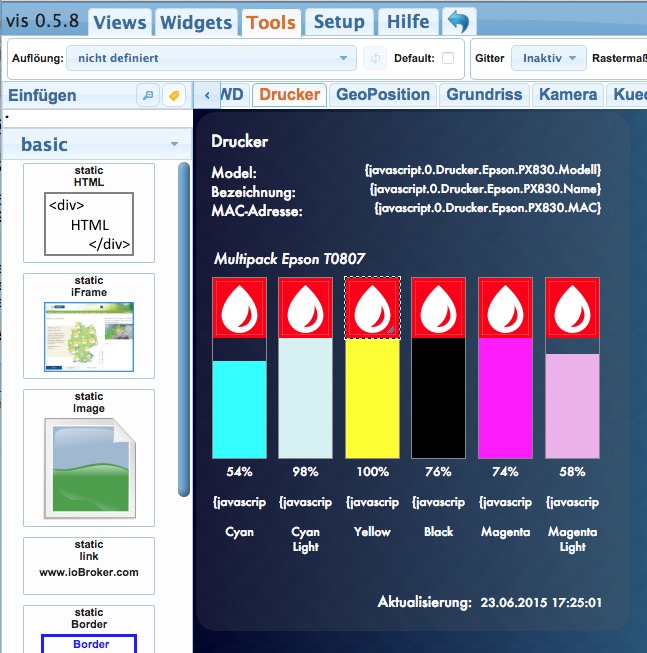Click the Cyan ink level bar

pos(239,409)
